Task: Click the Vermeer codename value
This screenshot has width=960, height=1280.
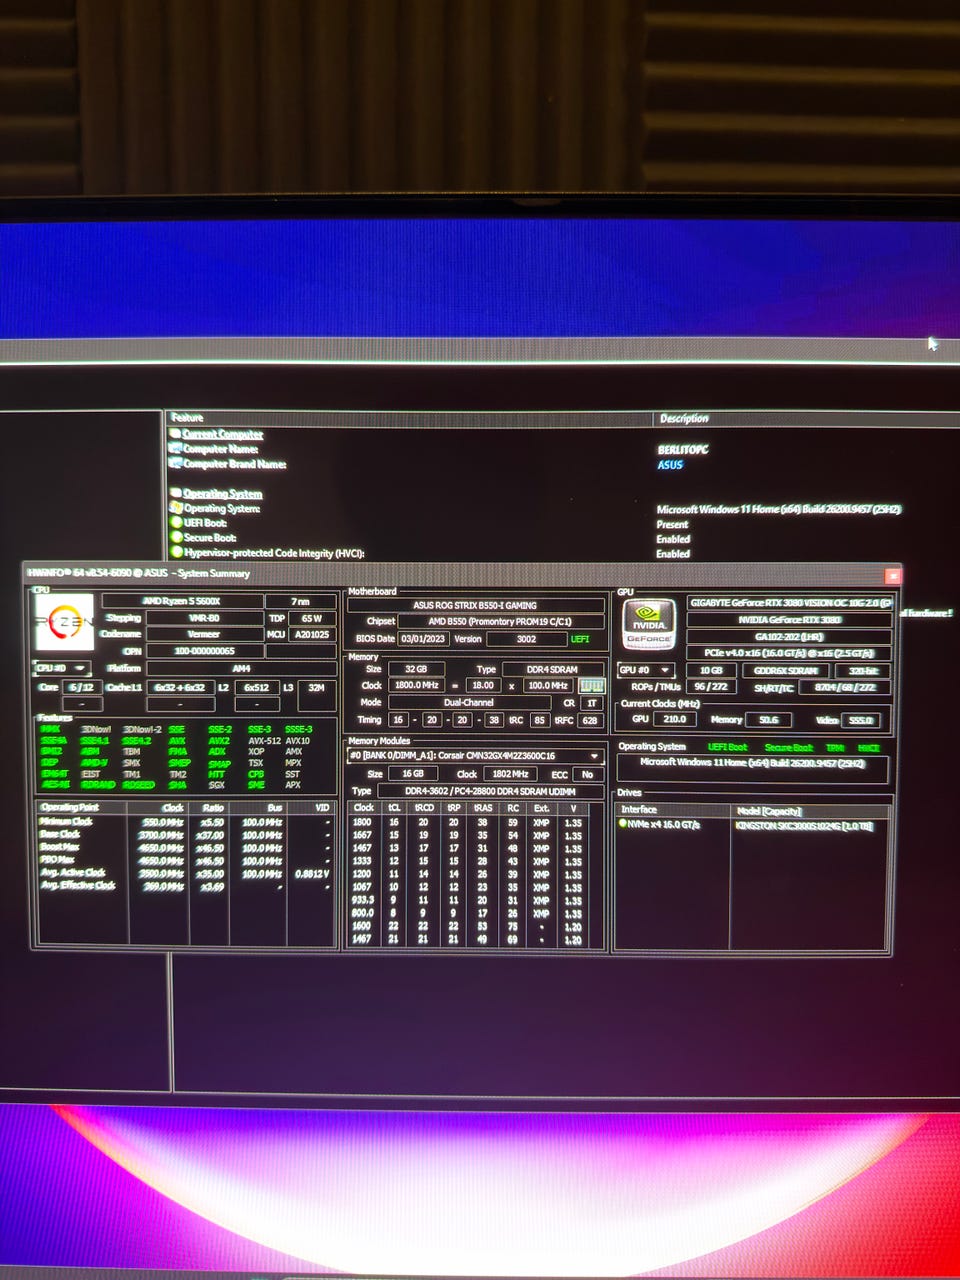Action: [x=204, y=634]
